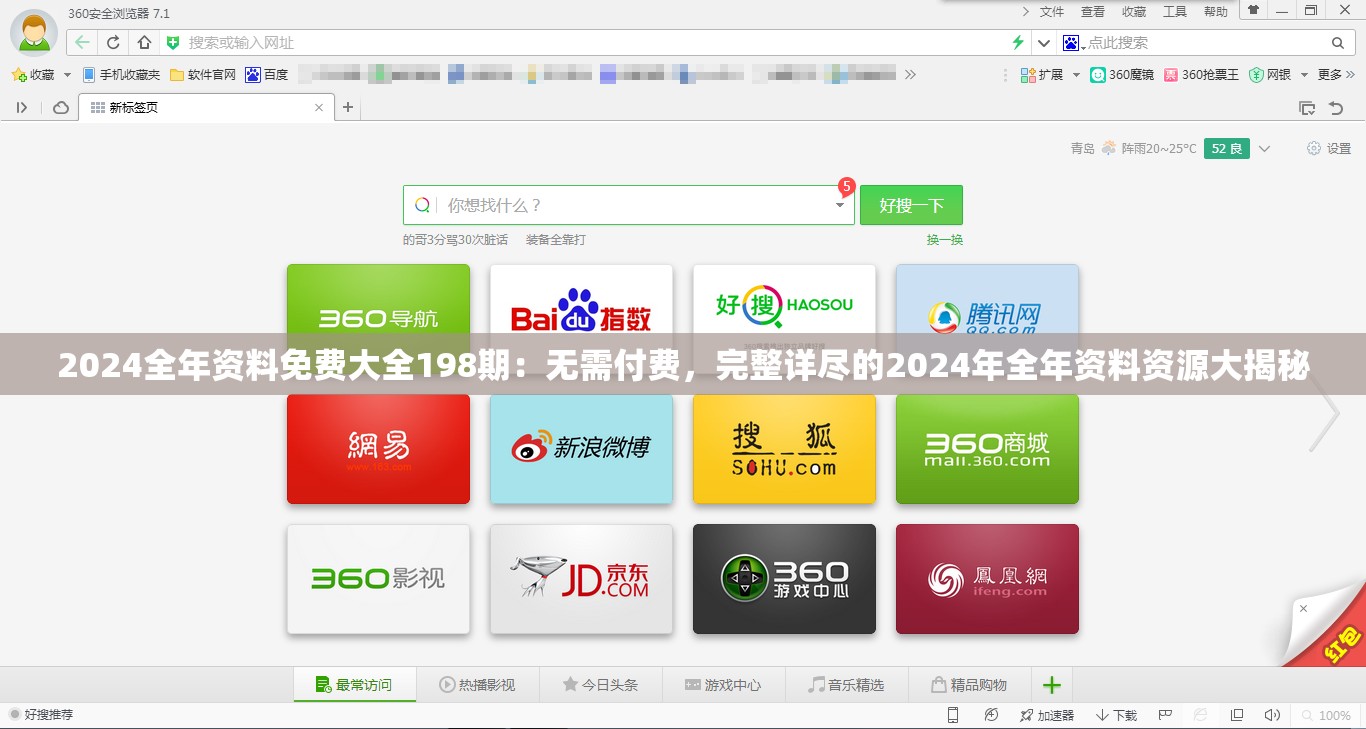Open the 文件 menu
Viewport: 1366px width, 729px height.
click(x=1052, y=11)
